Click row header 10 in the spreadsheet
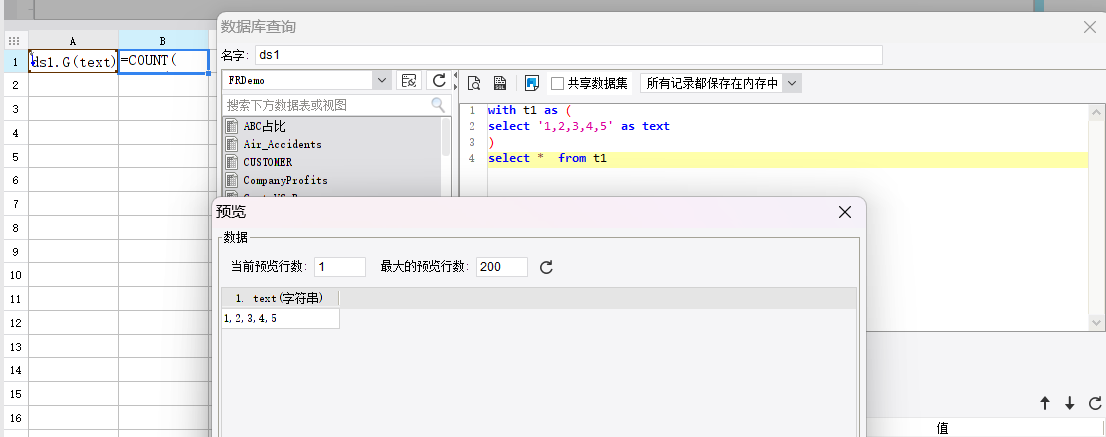The width and height of the screenshot is (1106, 437). pos(15,275)
